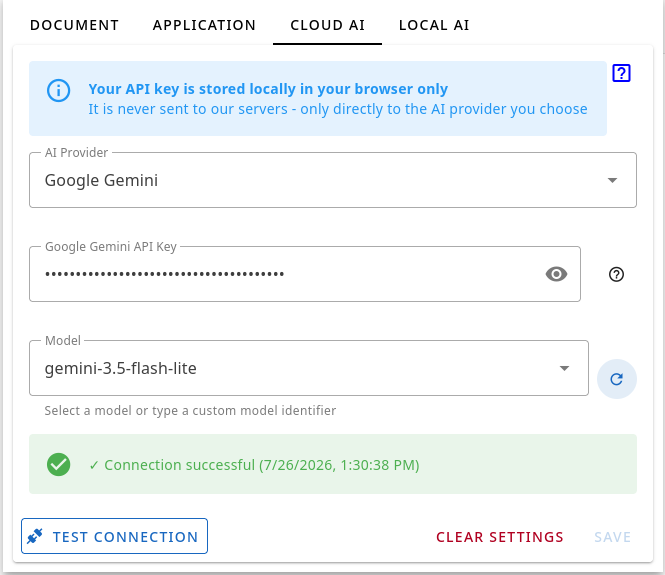Click the gemini-3.5-flash-lite model text
665x575 pixels.
(x=120, y=368)
